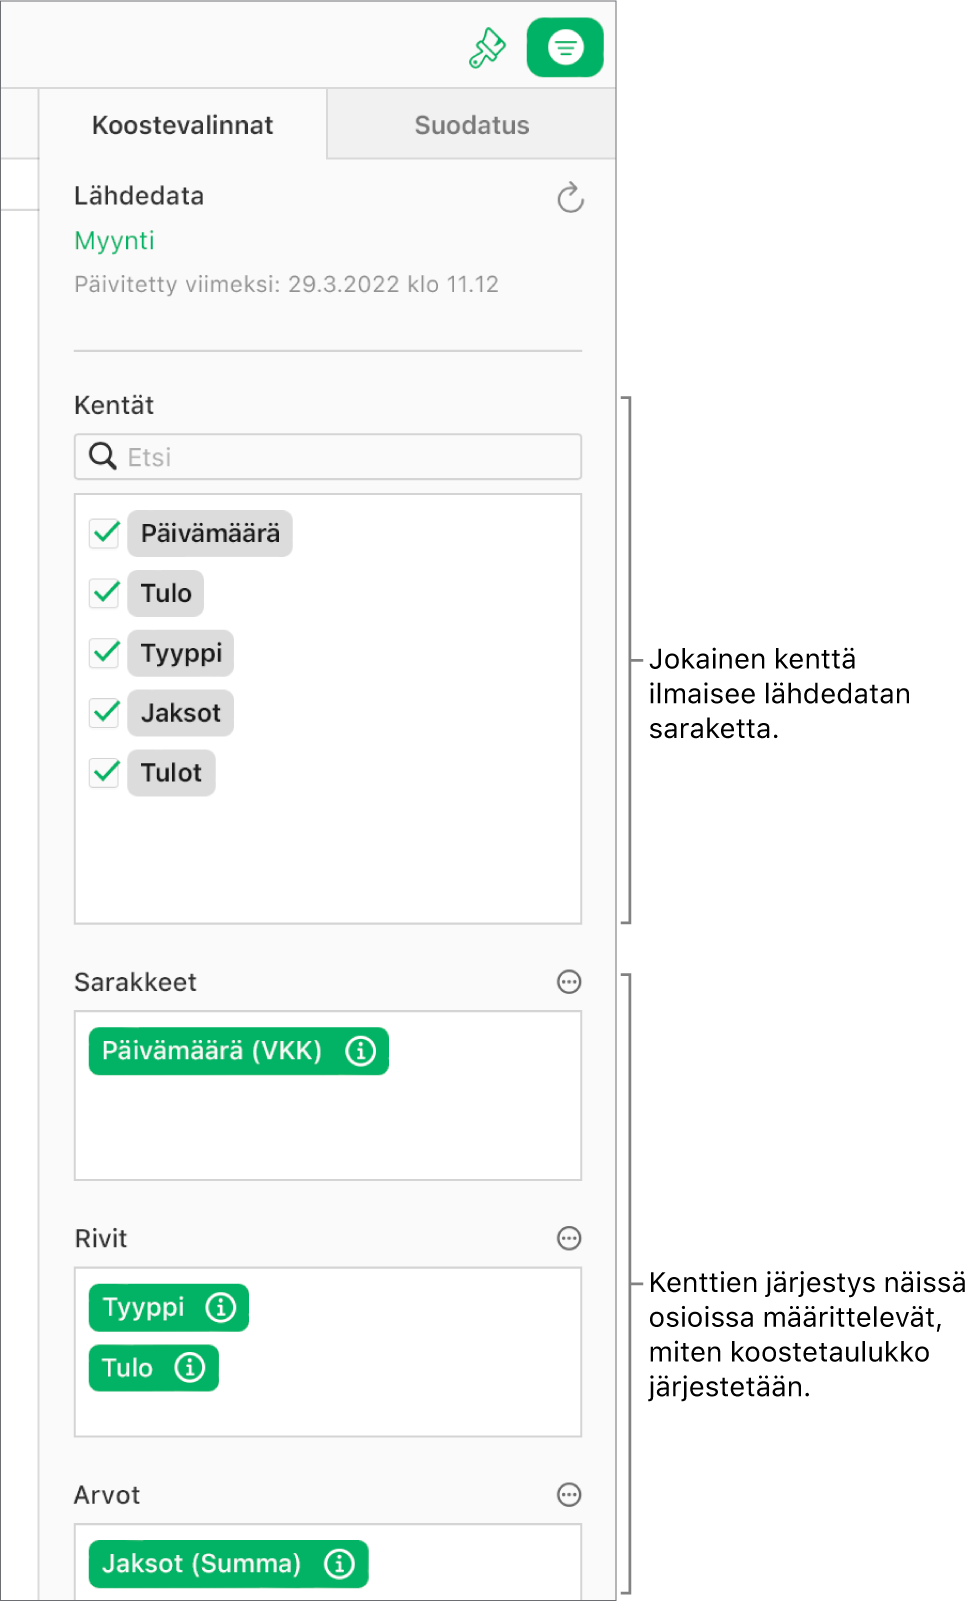Click the Format paintbrush icon
This screenshot has height=1602, width=975.
click(487, 48)
